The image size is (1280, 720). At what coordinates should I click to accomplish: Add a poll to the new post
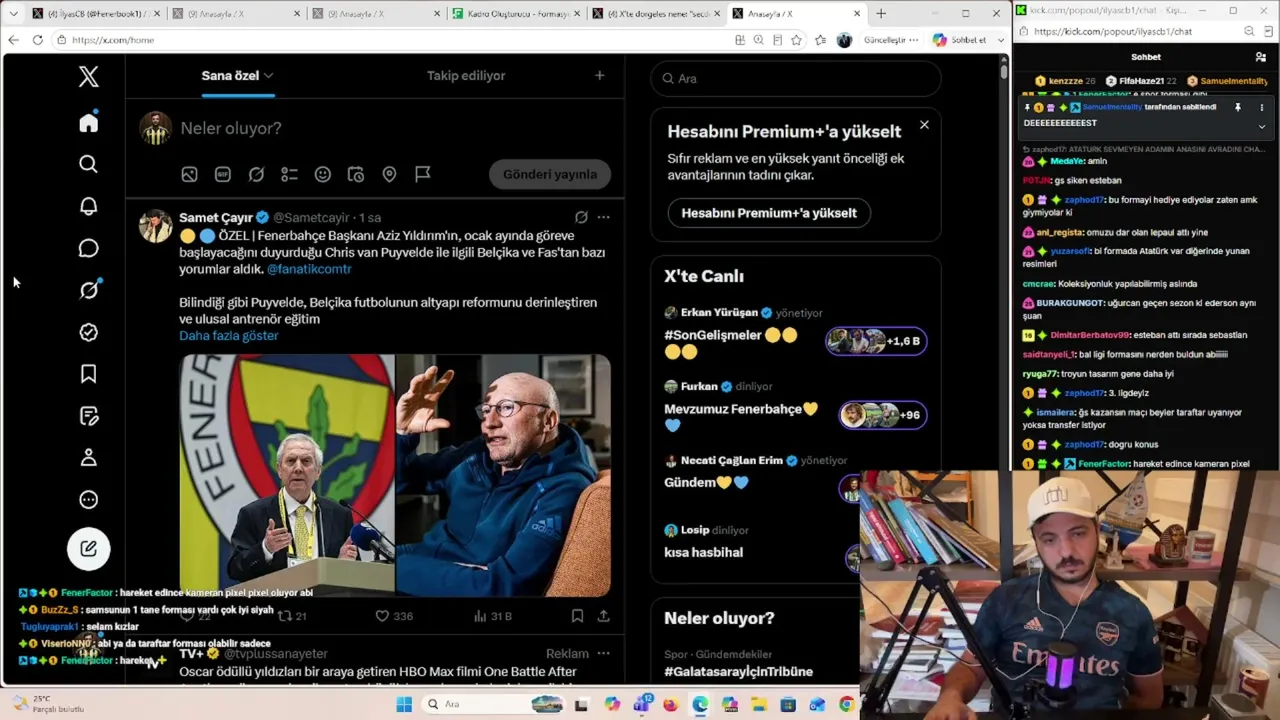289,174
